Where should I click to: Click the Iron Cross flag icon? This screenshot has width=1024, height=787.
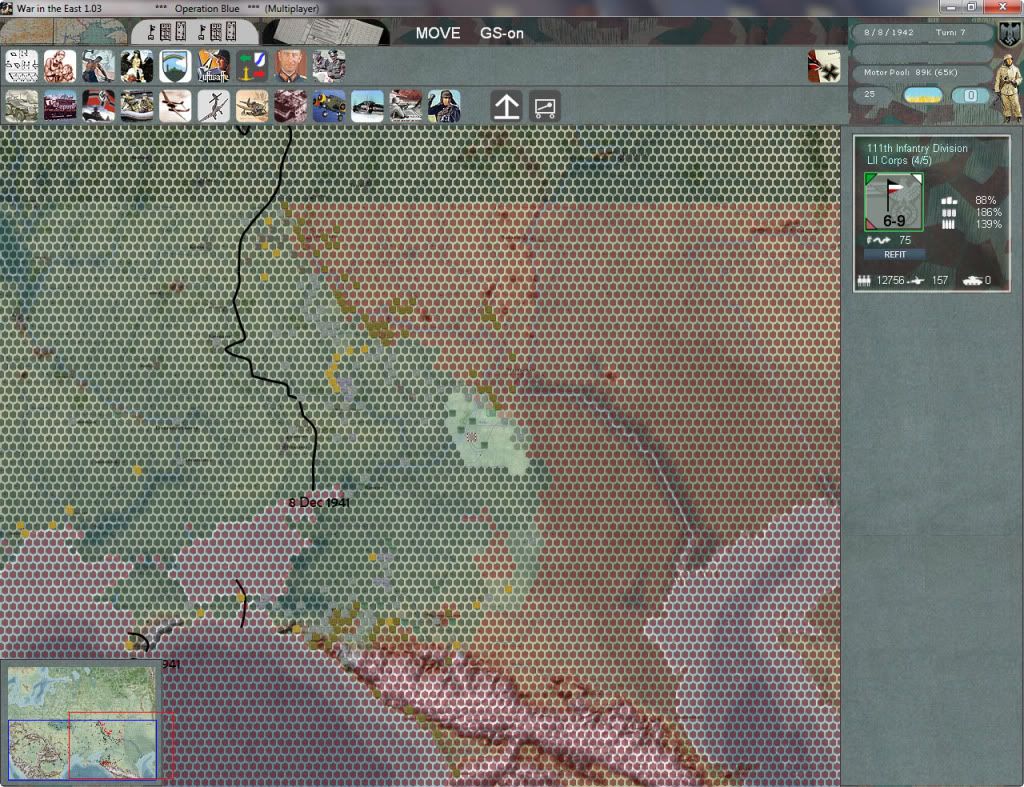pos(824,67)
